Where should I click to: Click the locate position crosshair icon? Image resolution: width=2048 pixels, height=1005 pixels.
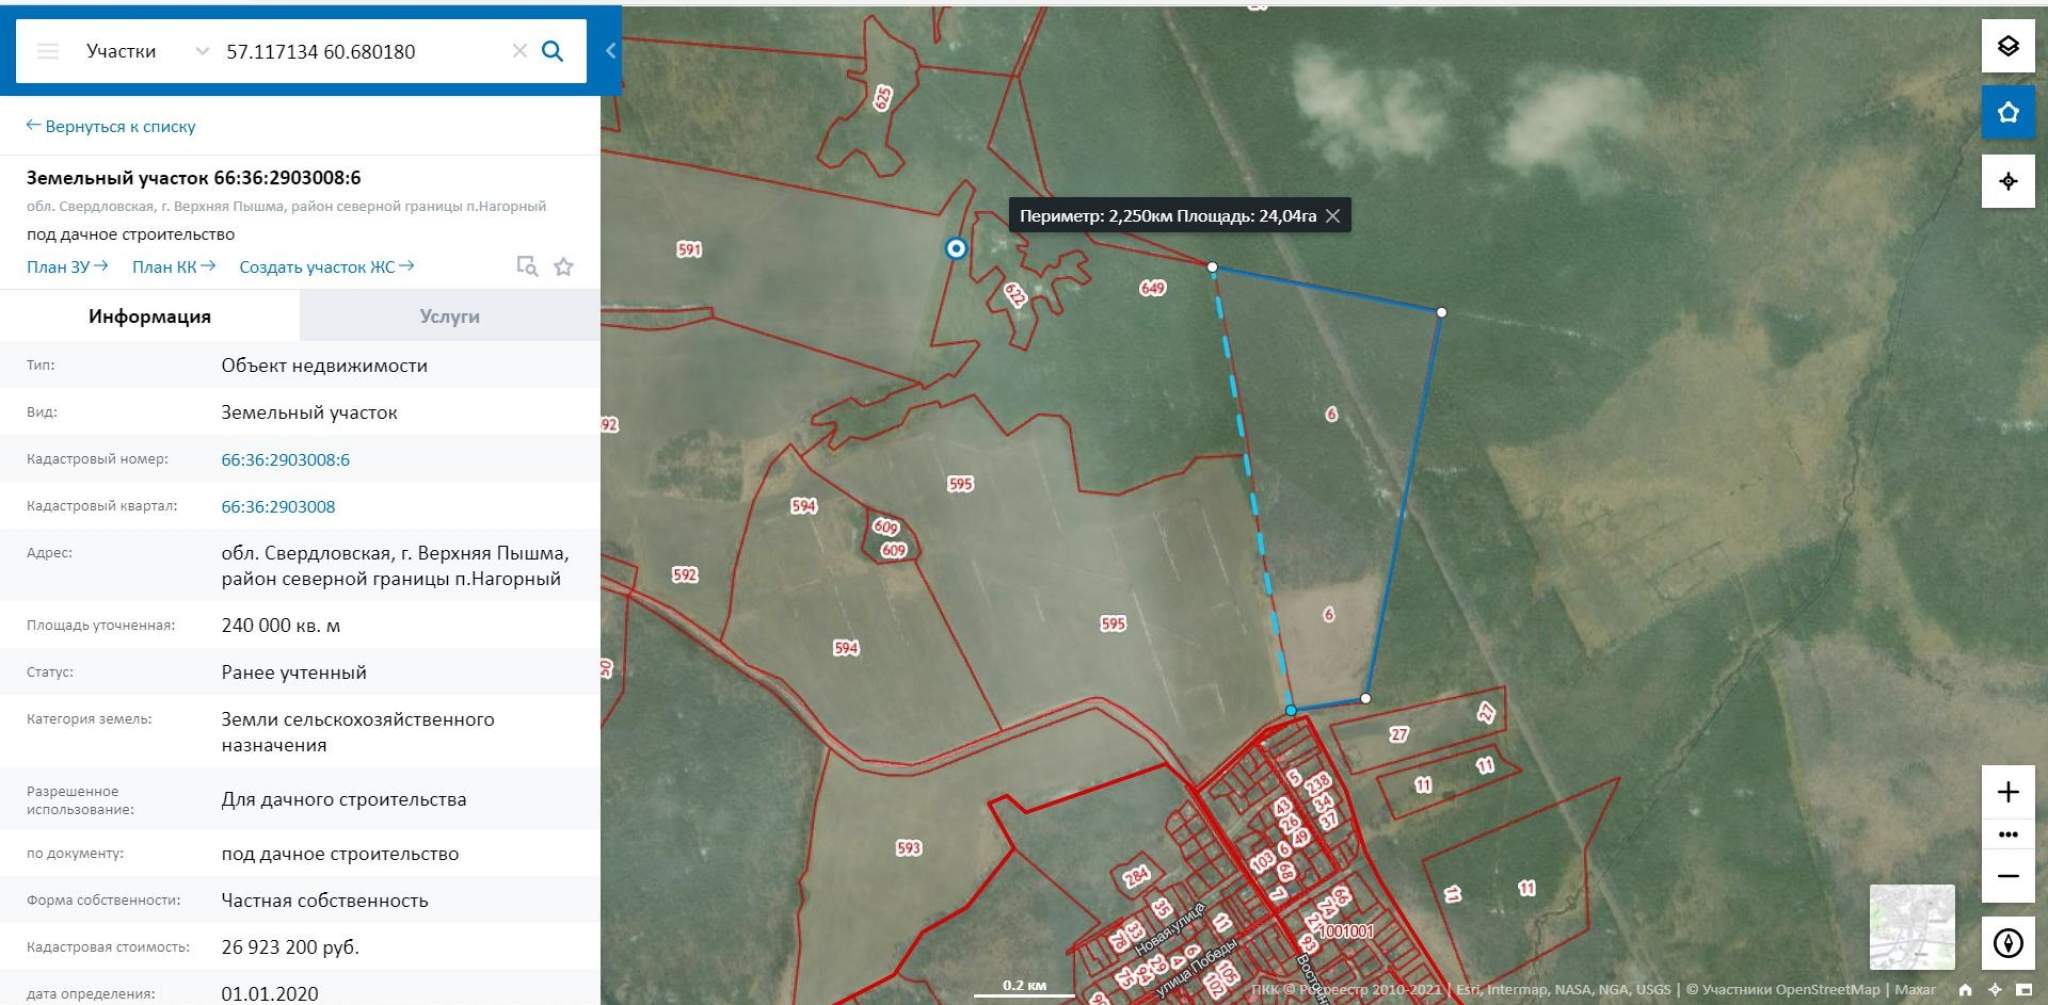(x=2008, y=181)
